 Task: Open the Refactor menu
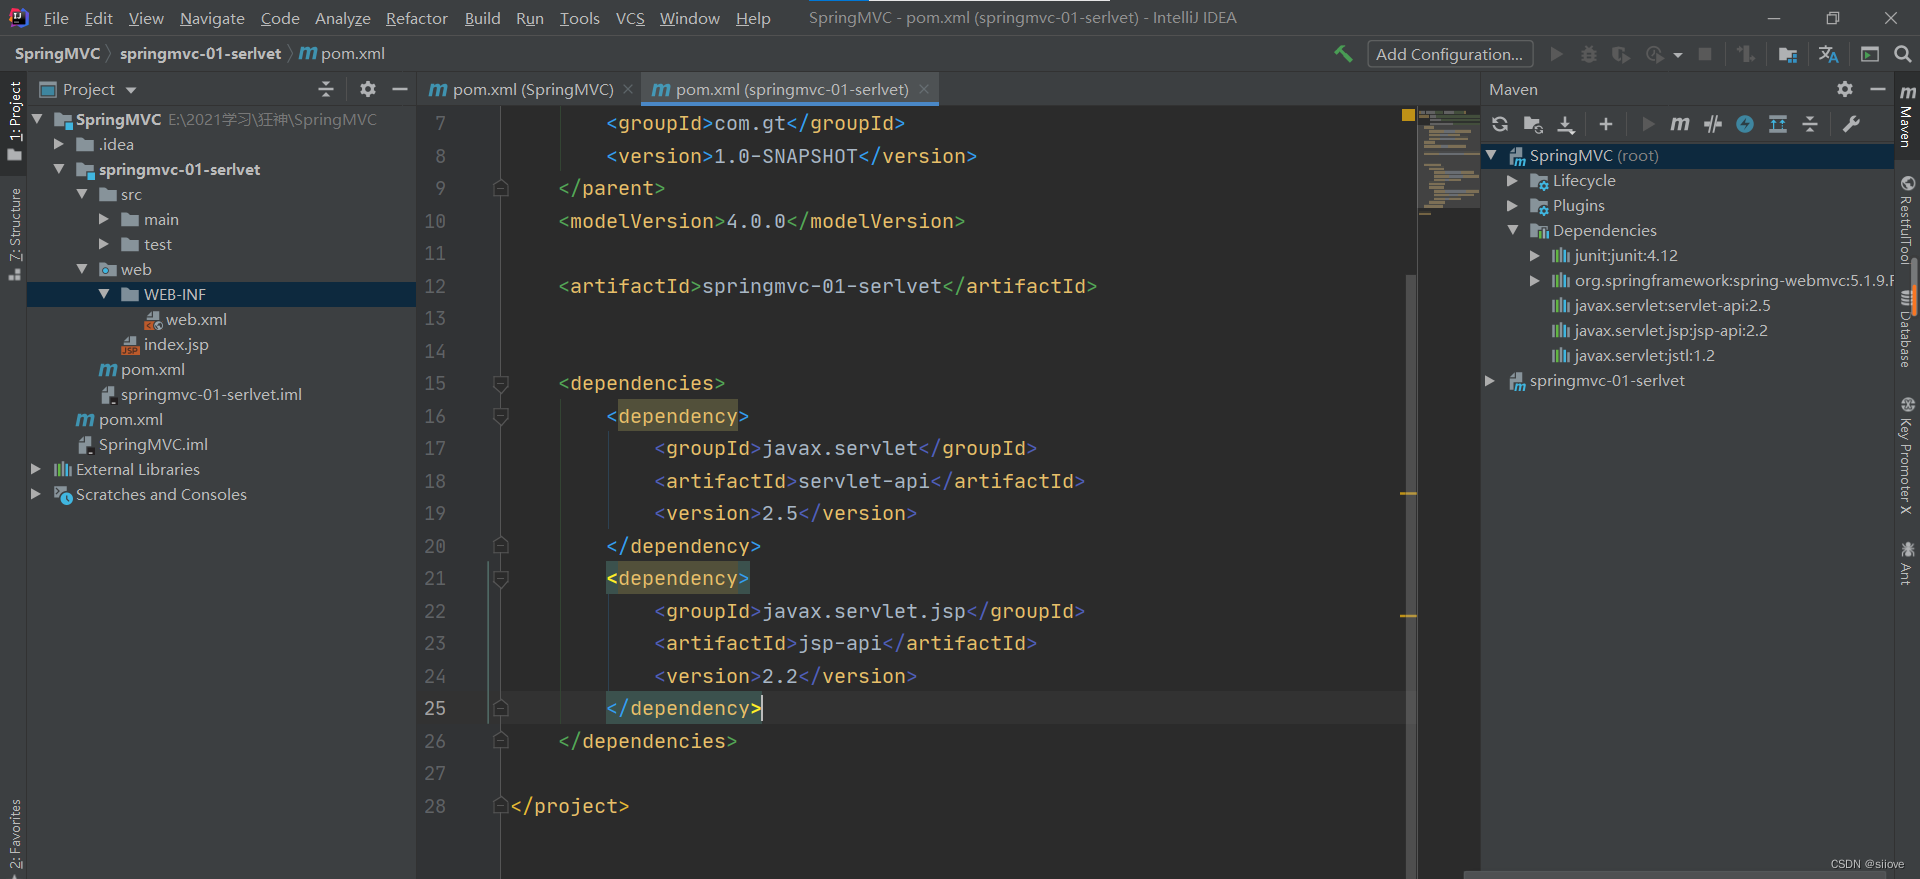[x=417, y=18]
